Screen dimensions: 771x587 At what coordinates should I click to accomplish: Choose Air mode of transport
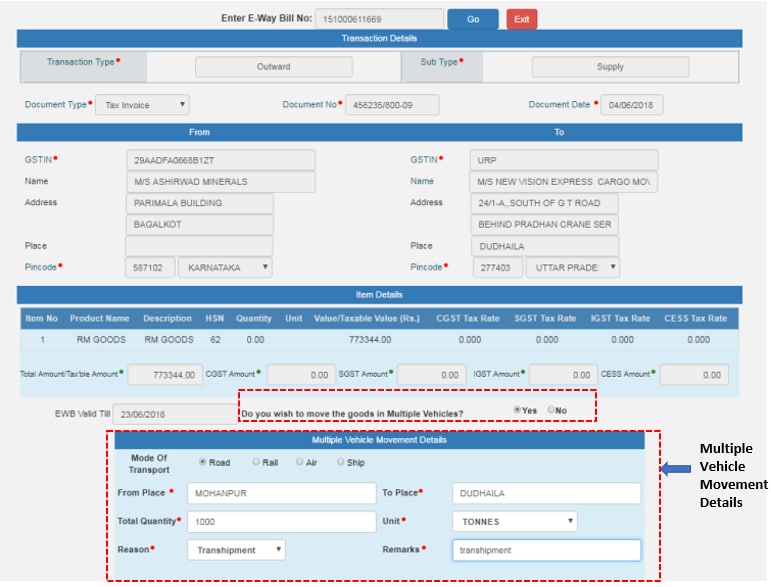coord(299,462)
